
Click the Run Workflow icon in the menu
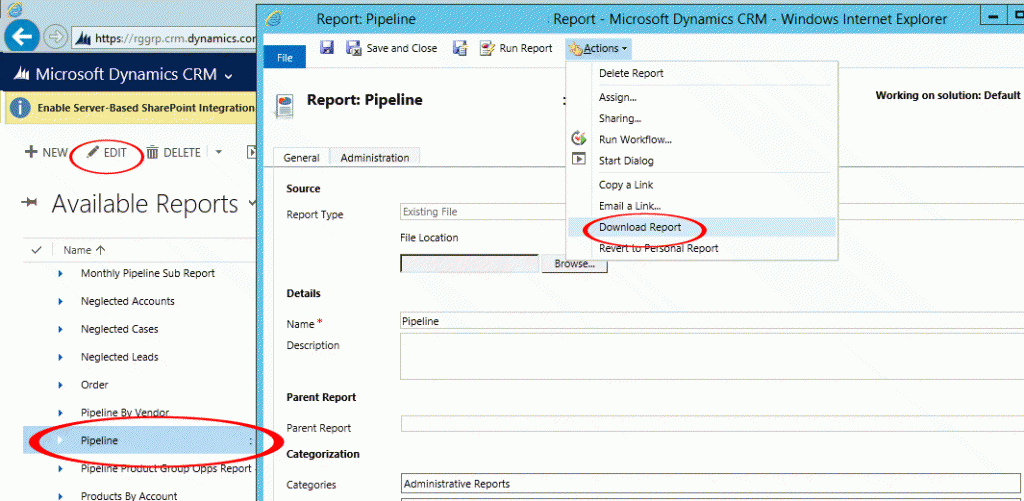click(x=579, y=138)
